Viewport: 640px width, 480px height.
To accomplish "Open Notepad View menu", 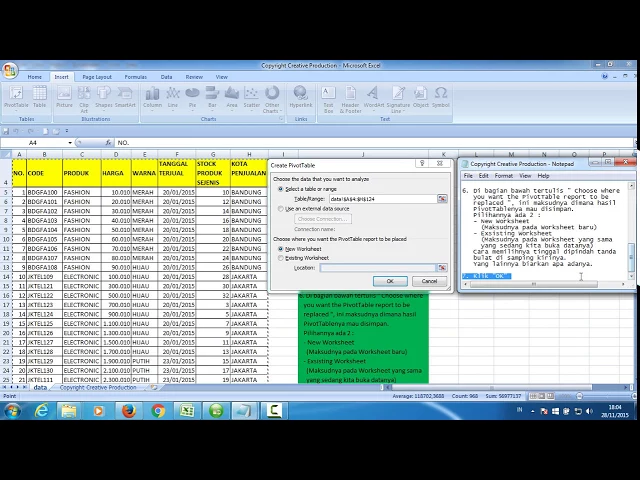I will coord(525,176).
